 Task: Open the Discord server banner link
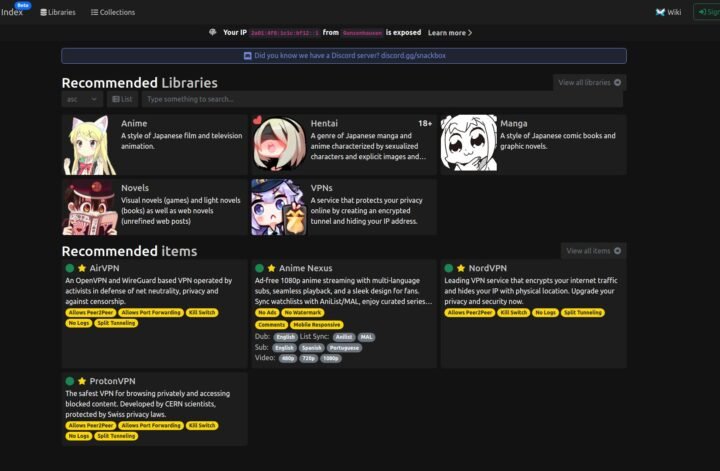coord(343,56)
